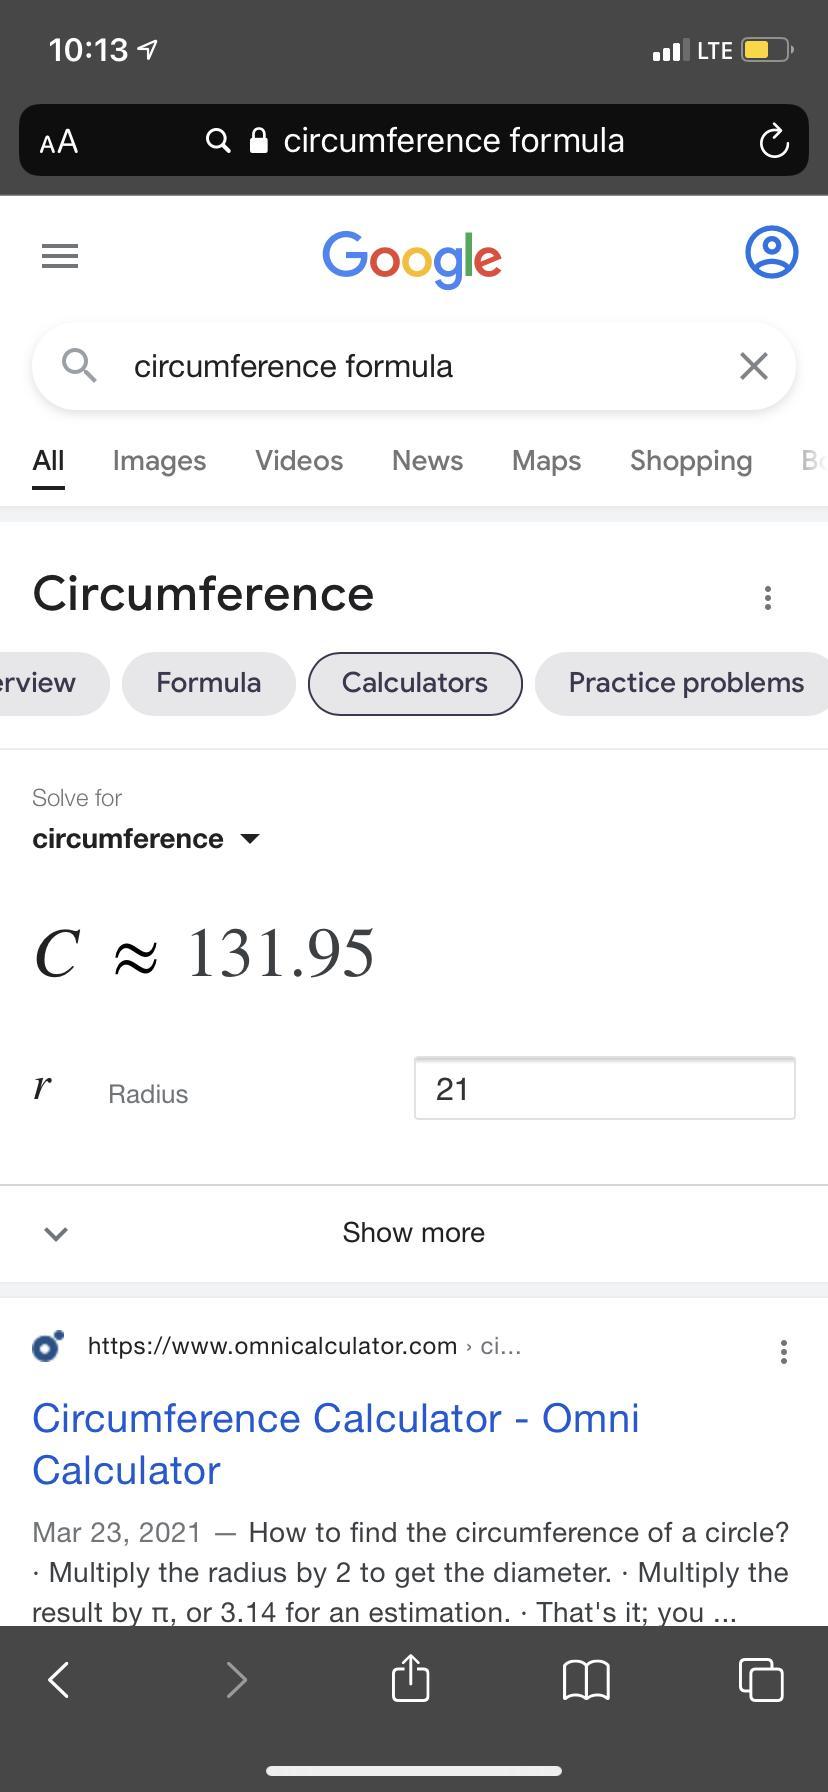This screenshot has width=828, height=1792.
Task: Go back with Safari back arrow
Action: coord(59,1679)
